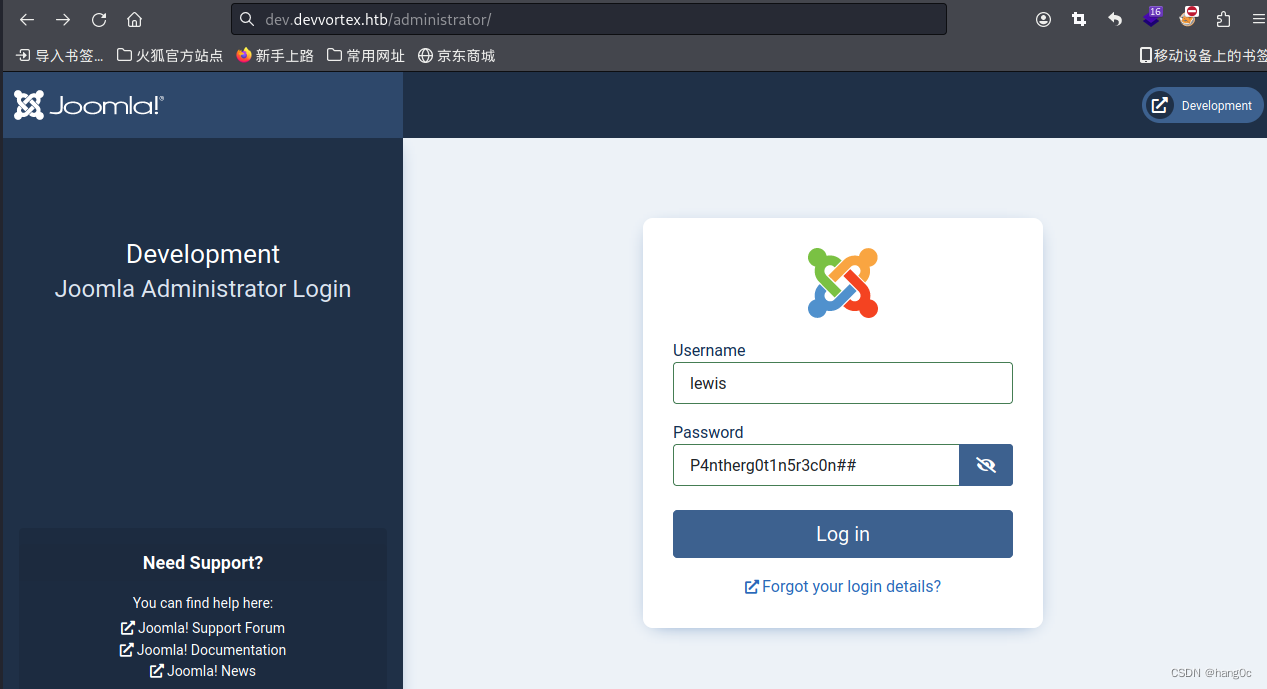Click the undo arrow toolbar icon
Viewport: 1267px width, 689px height.
point(1115,19)
